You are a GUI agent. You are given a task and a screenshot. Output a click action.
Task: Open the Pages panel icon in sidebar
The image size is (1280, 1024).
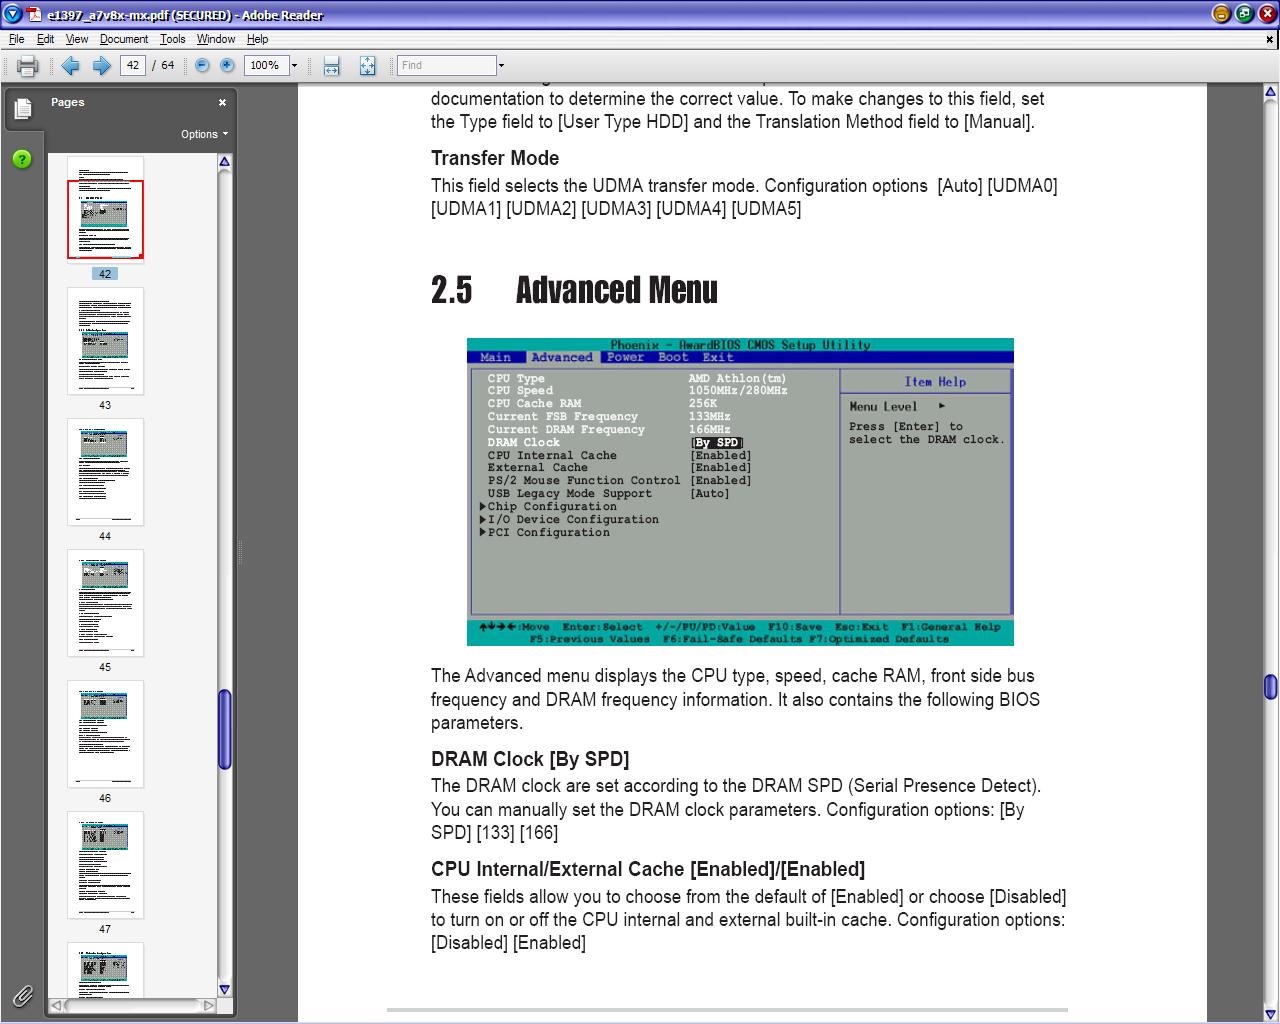(x=22, y=108)
